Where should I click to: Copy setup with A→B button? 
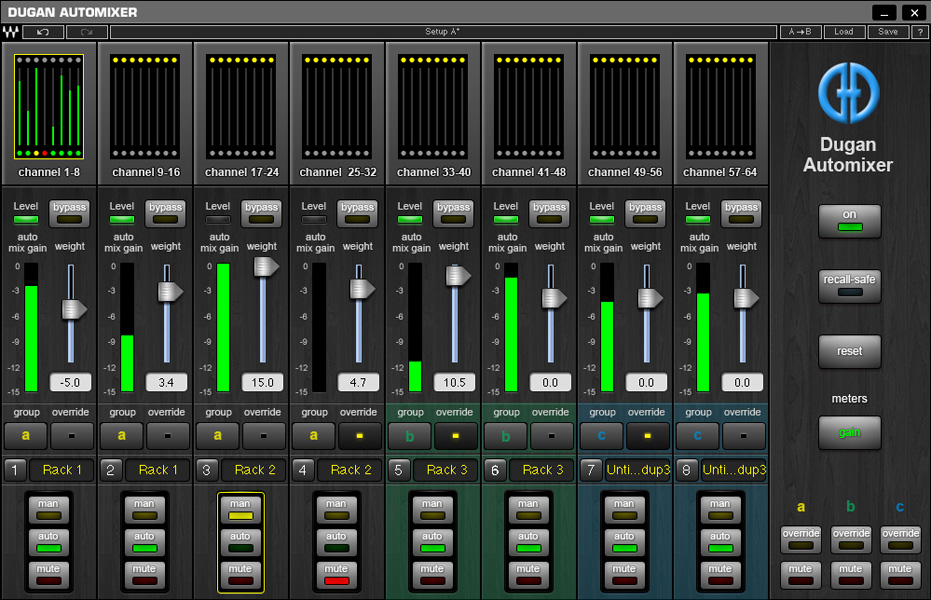coord(800,32)
